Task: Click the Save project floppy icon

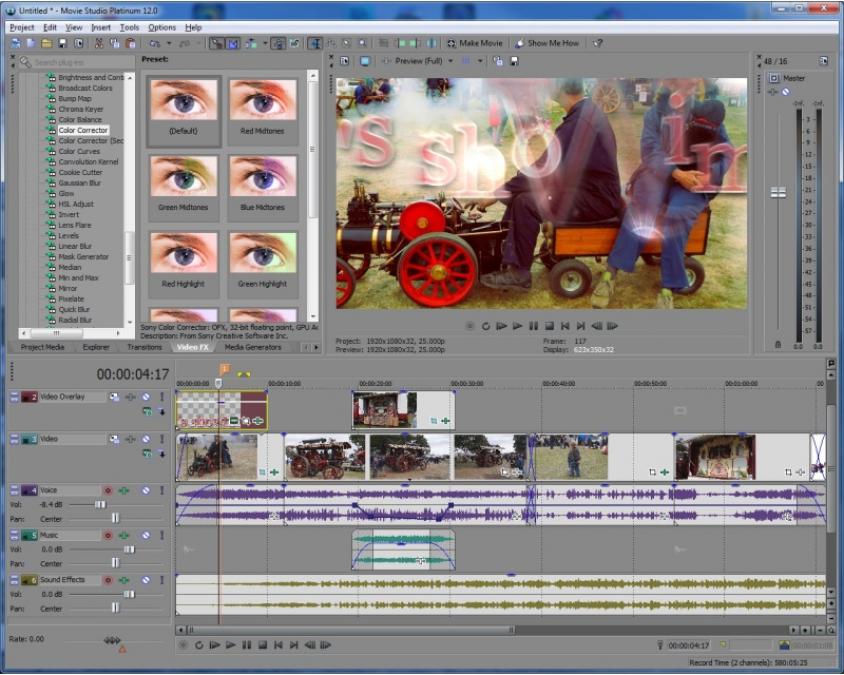Action: coord(62,43)
